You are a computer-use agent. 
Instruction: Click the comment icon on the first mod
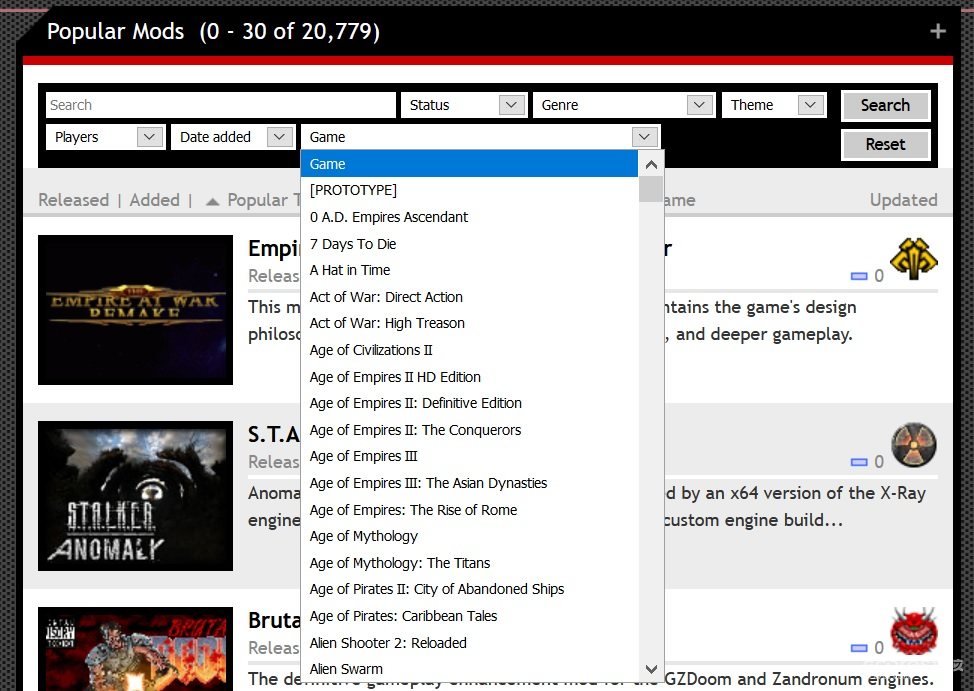(x=859, y=276)
